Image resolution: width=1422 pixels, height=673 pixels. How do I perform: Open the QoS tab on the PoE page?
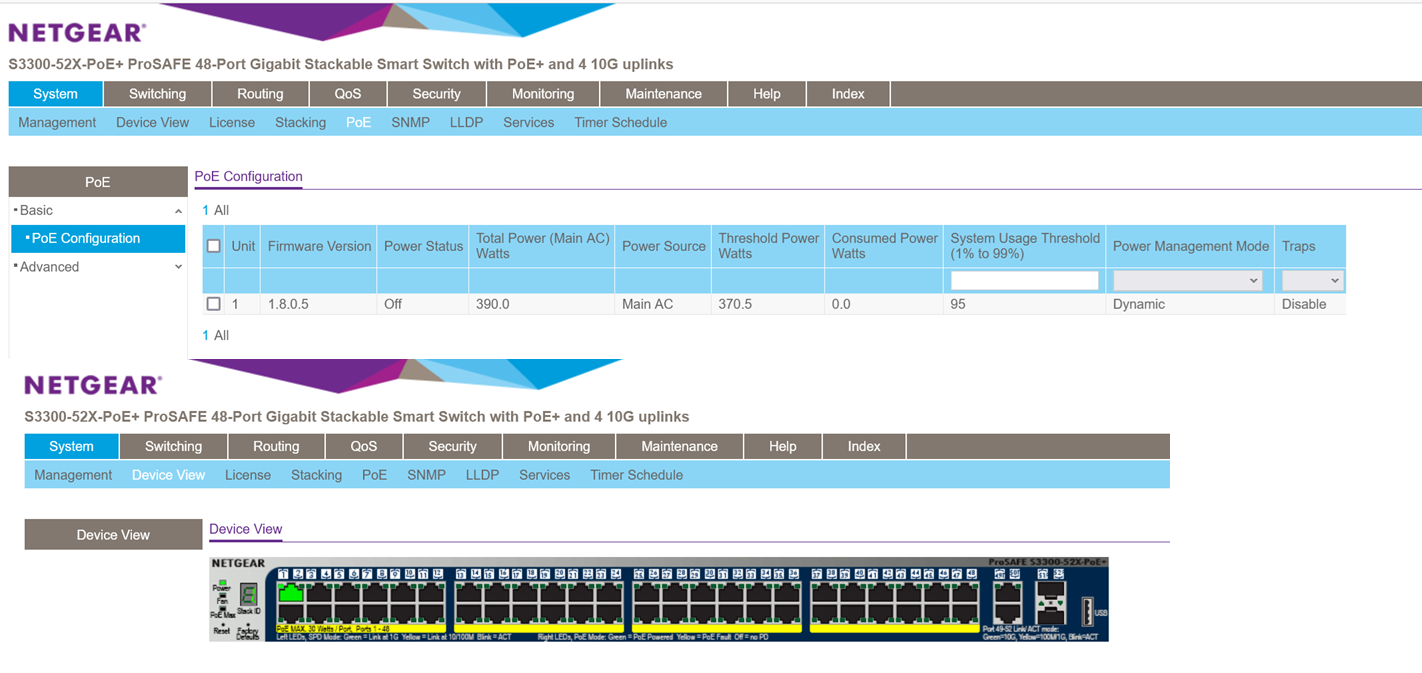pyautogui.click(x=348, y=94)
